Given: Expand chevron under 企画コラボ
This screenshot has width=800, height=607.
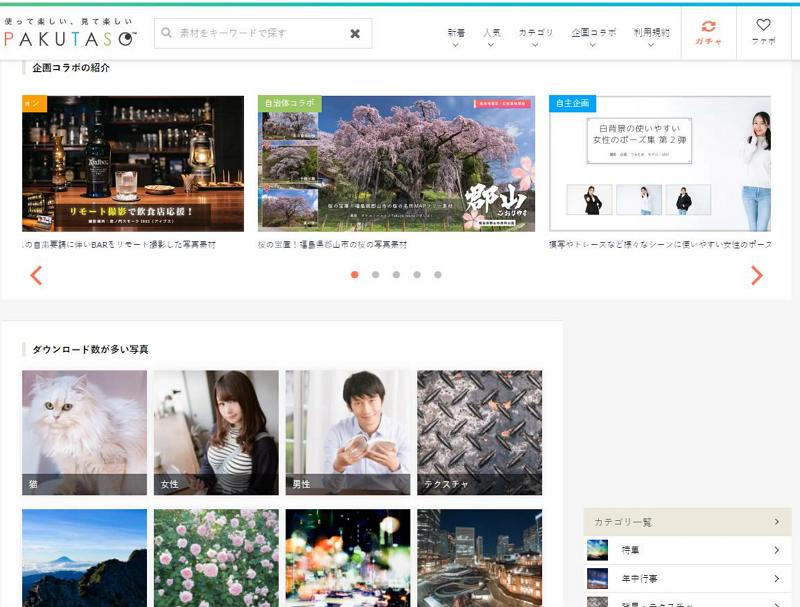Looking at the screenshot, I should (592, 45).
